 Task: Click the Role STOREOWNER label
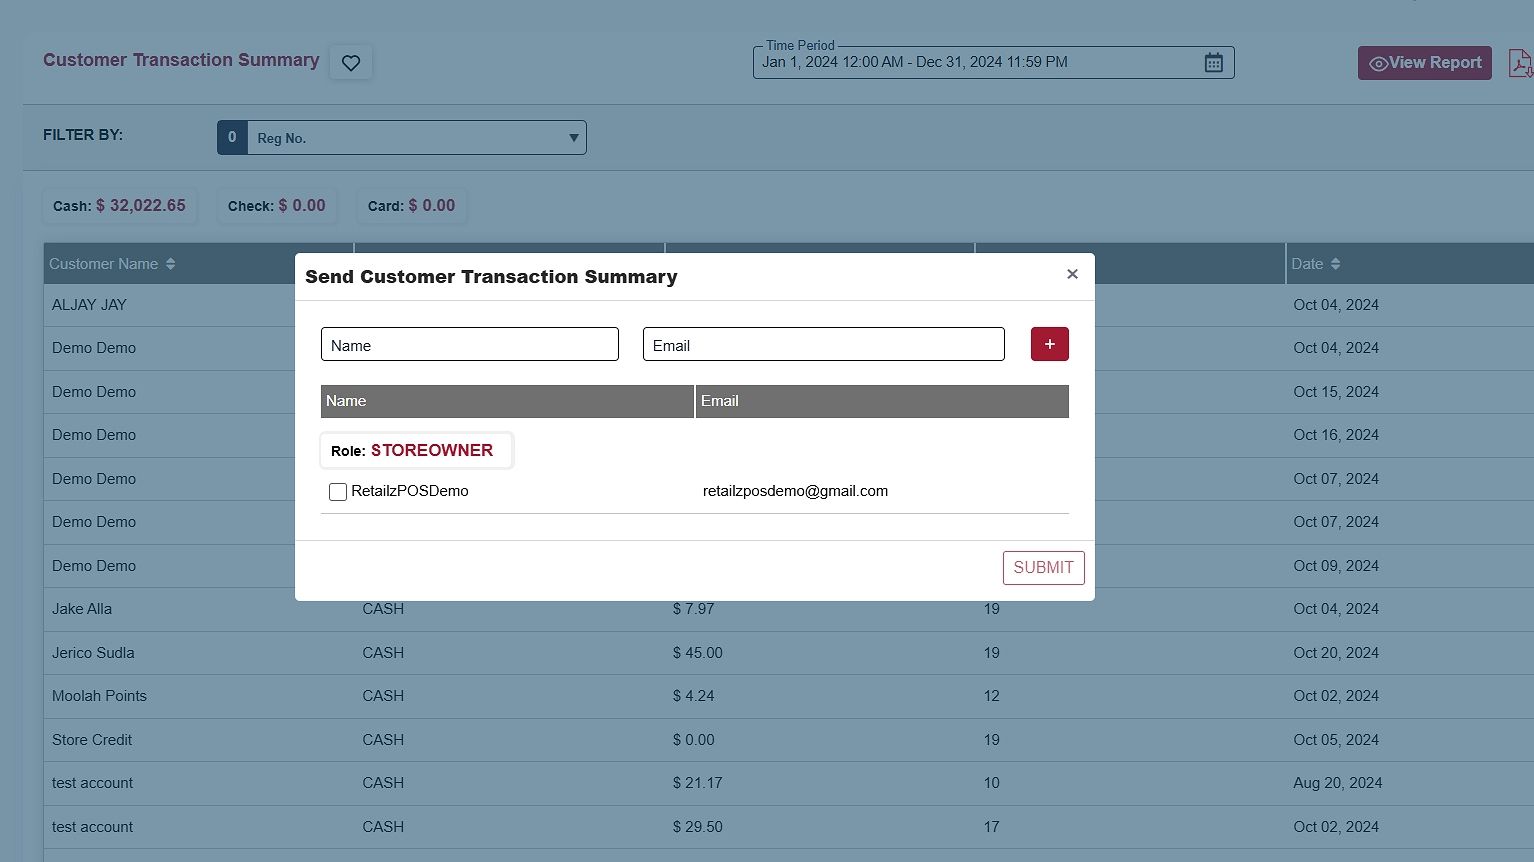click(415, 451)
